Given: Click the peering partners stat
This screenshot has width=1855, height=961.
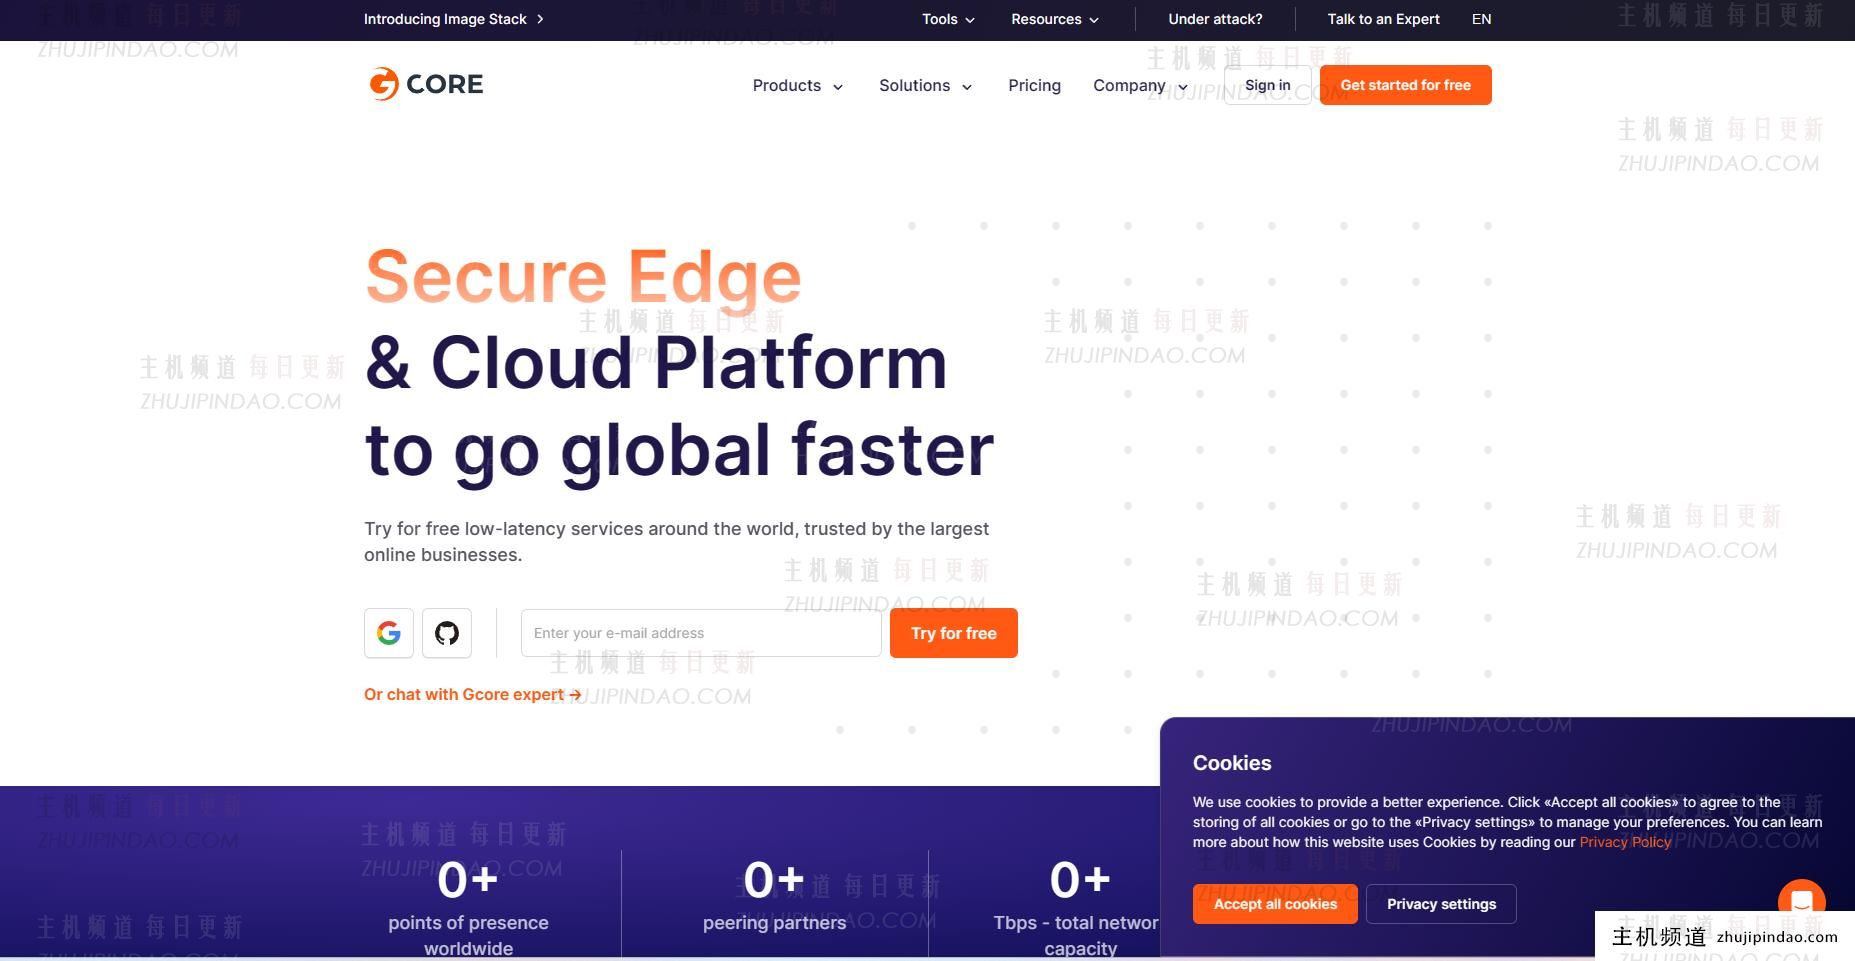Looking at the screenshot, I should pos(774,896).
